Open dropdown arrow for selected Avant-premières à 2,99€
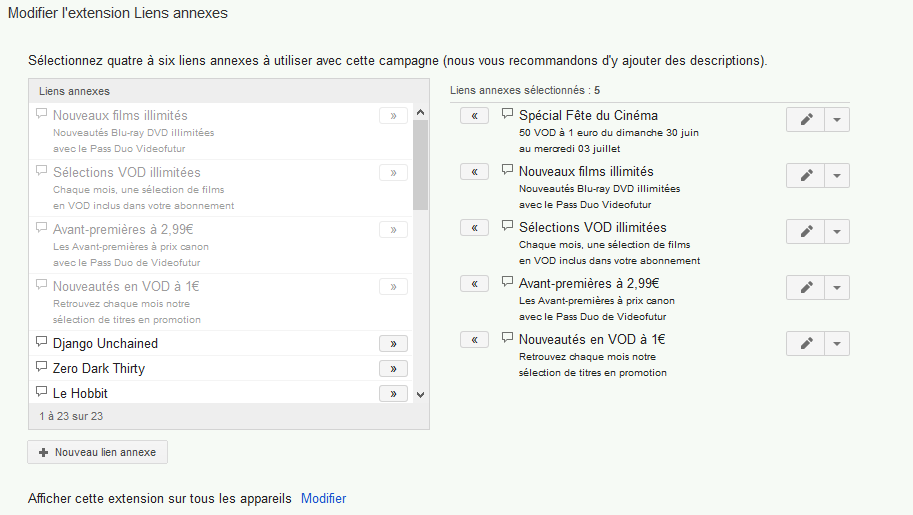Viewport: 913px width, 515px height. (x=837, y=287)
